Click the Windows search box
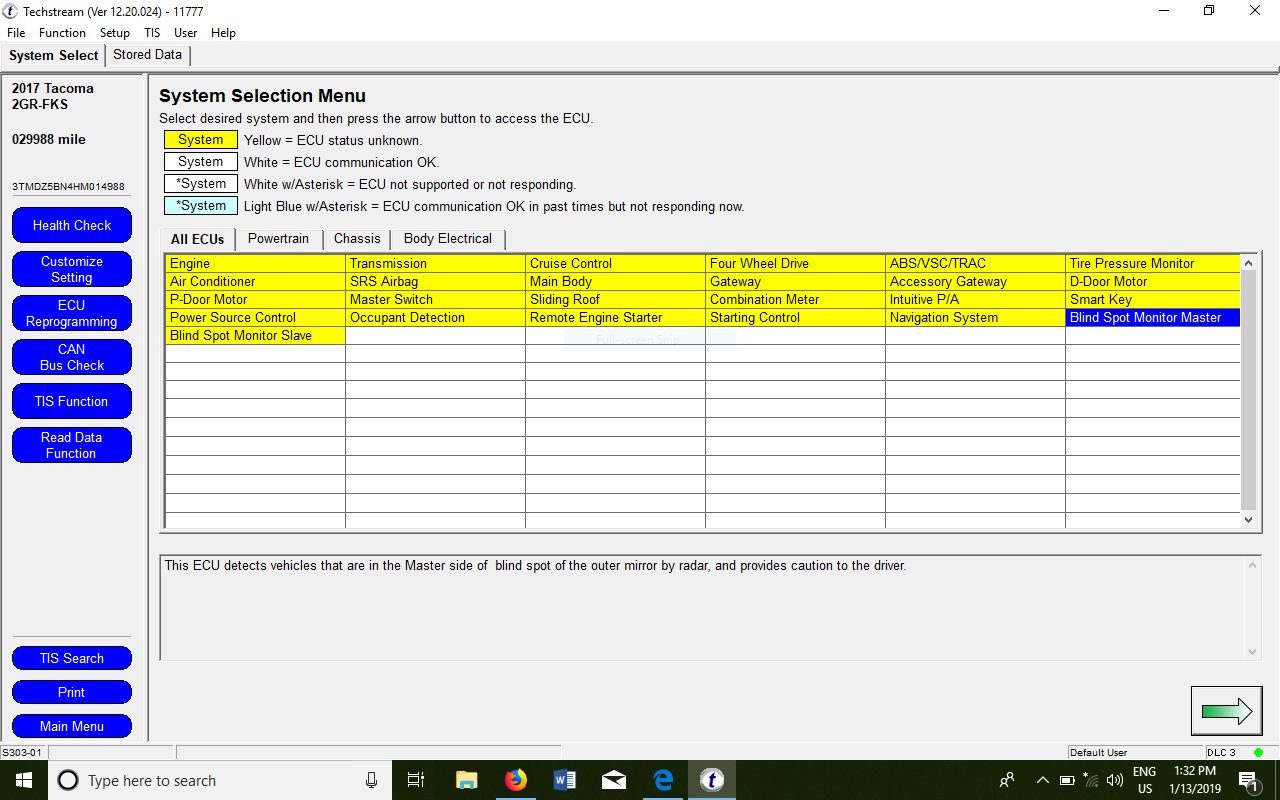This screenshot has height=800, width=1280. point(218,780)
